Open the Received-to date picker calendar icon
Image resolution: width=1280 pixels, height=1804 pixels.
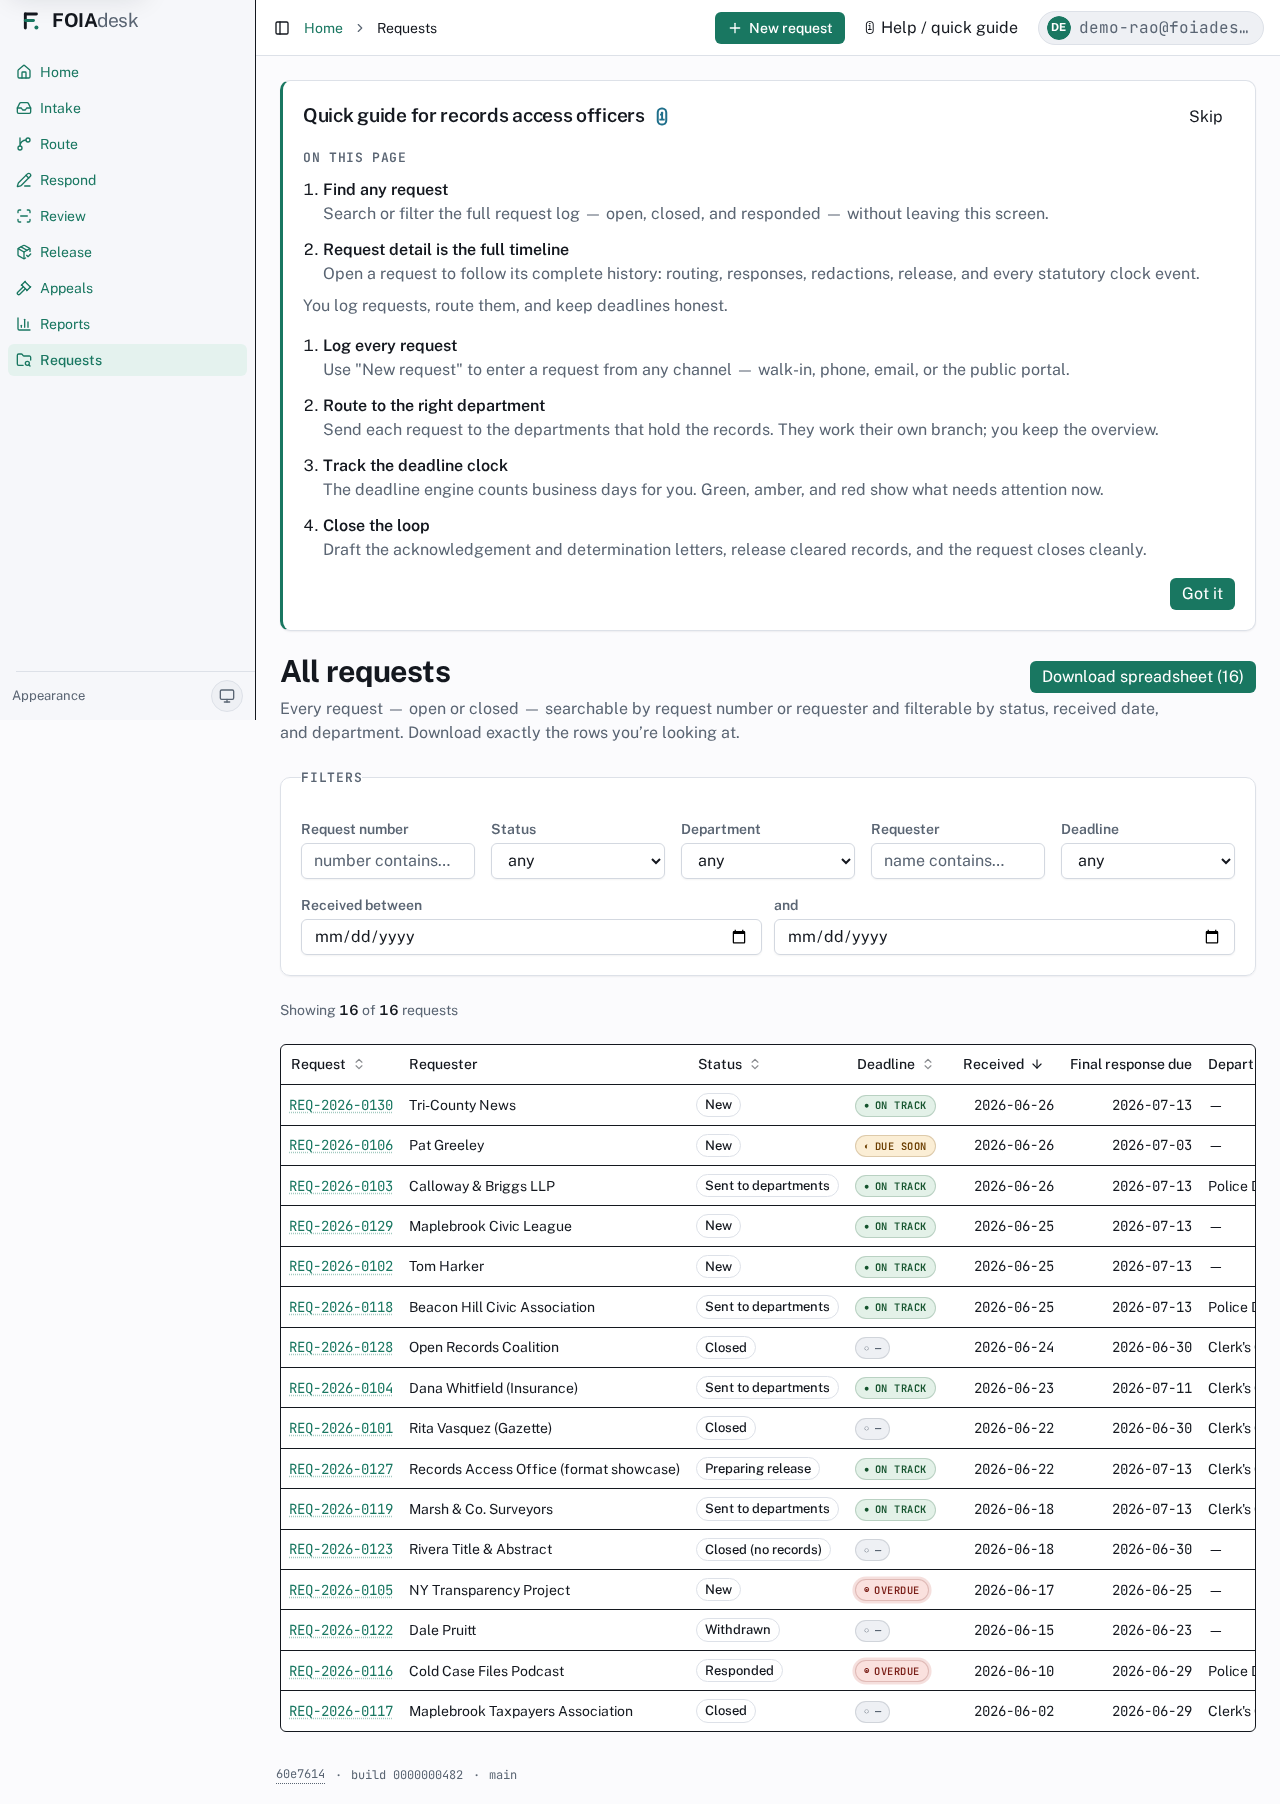coord(1212,937)
